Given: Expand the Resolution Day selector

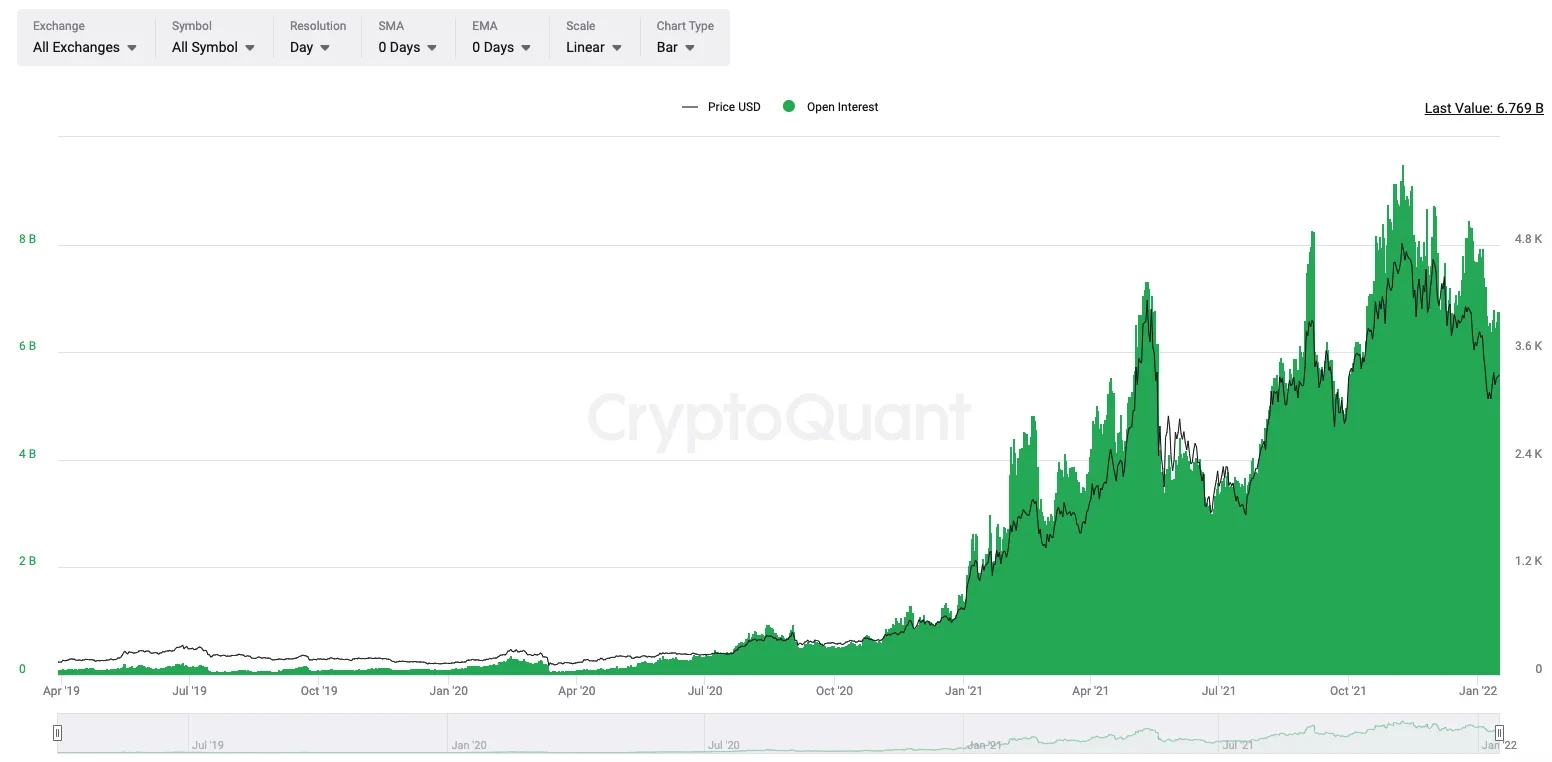Looking at the screenshot, I should (312, 47).
